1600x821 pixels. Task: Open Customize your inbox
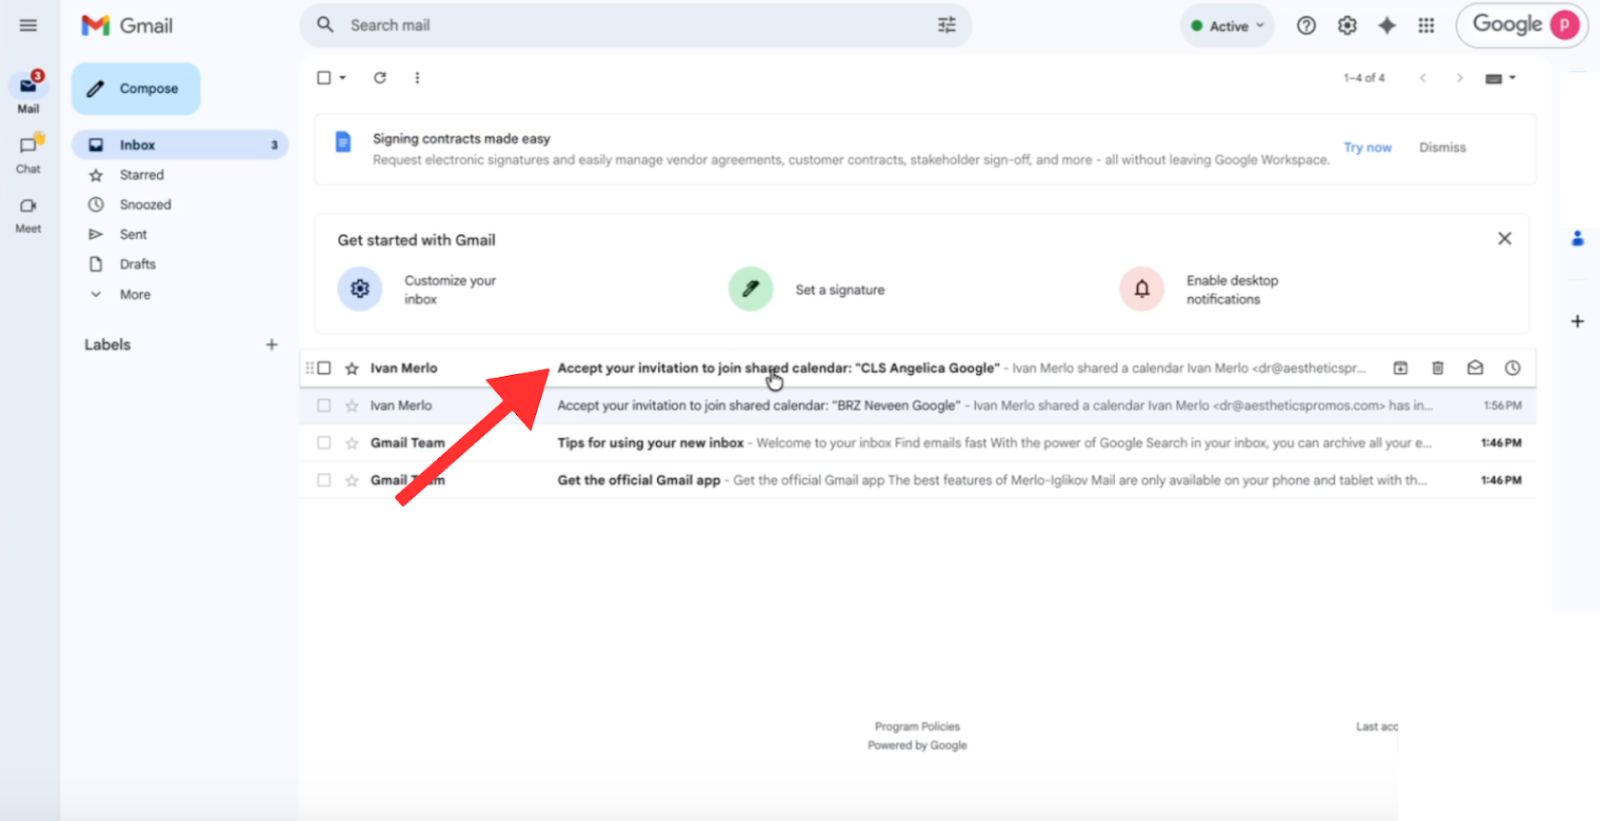(x=418, y=290)
